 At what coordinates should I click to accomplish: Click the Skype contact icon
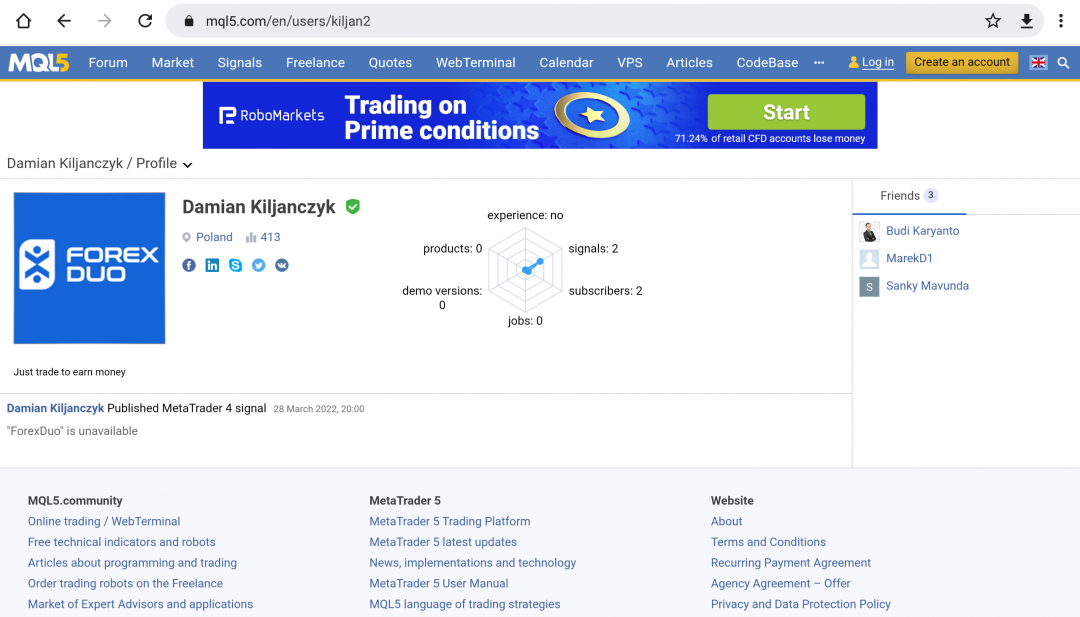click(235, 265)
